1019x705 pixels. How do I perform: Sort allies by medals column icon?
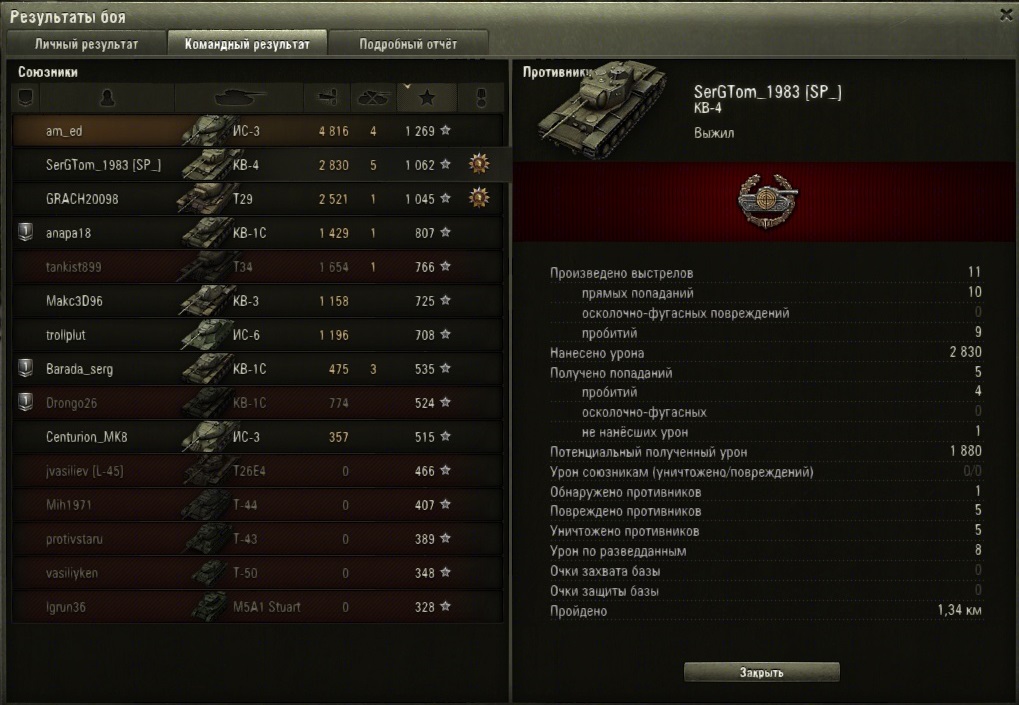coord(481,98)
